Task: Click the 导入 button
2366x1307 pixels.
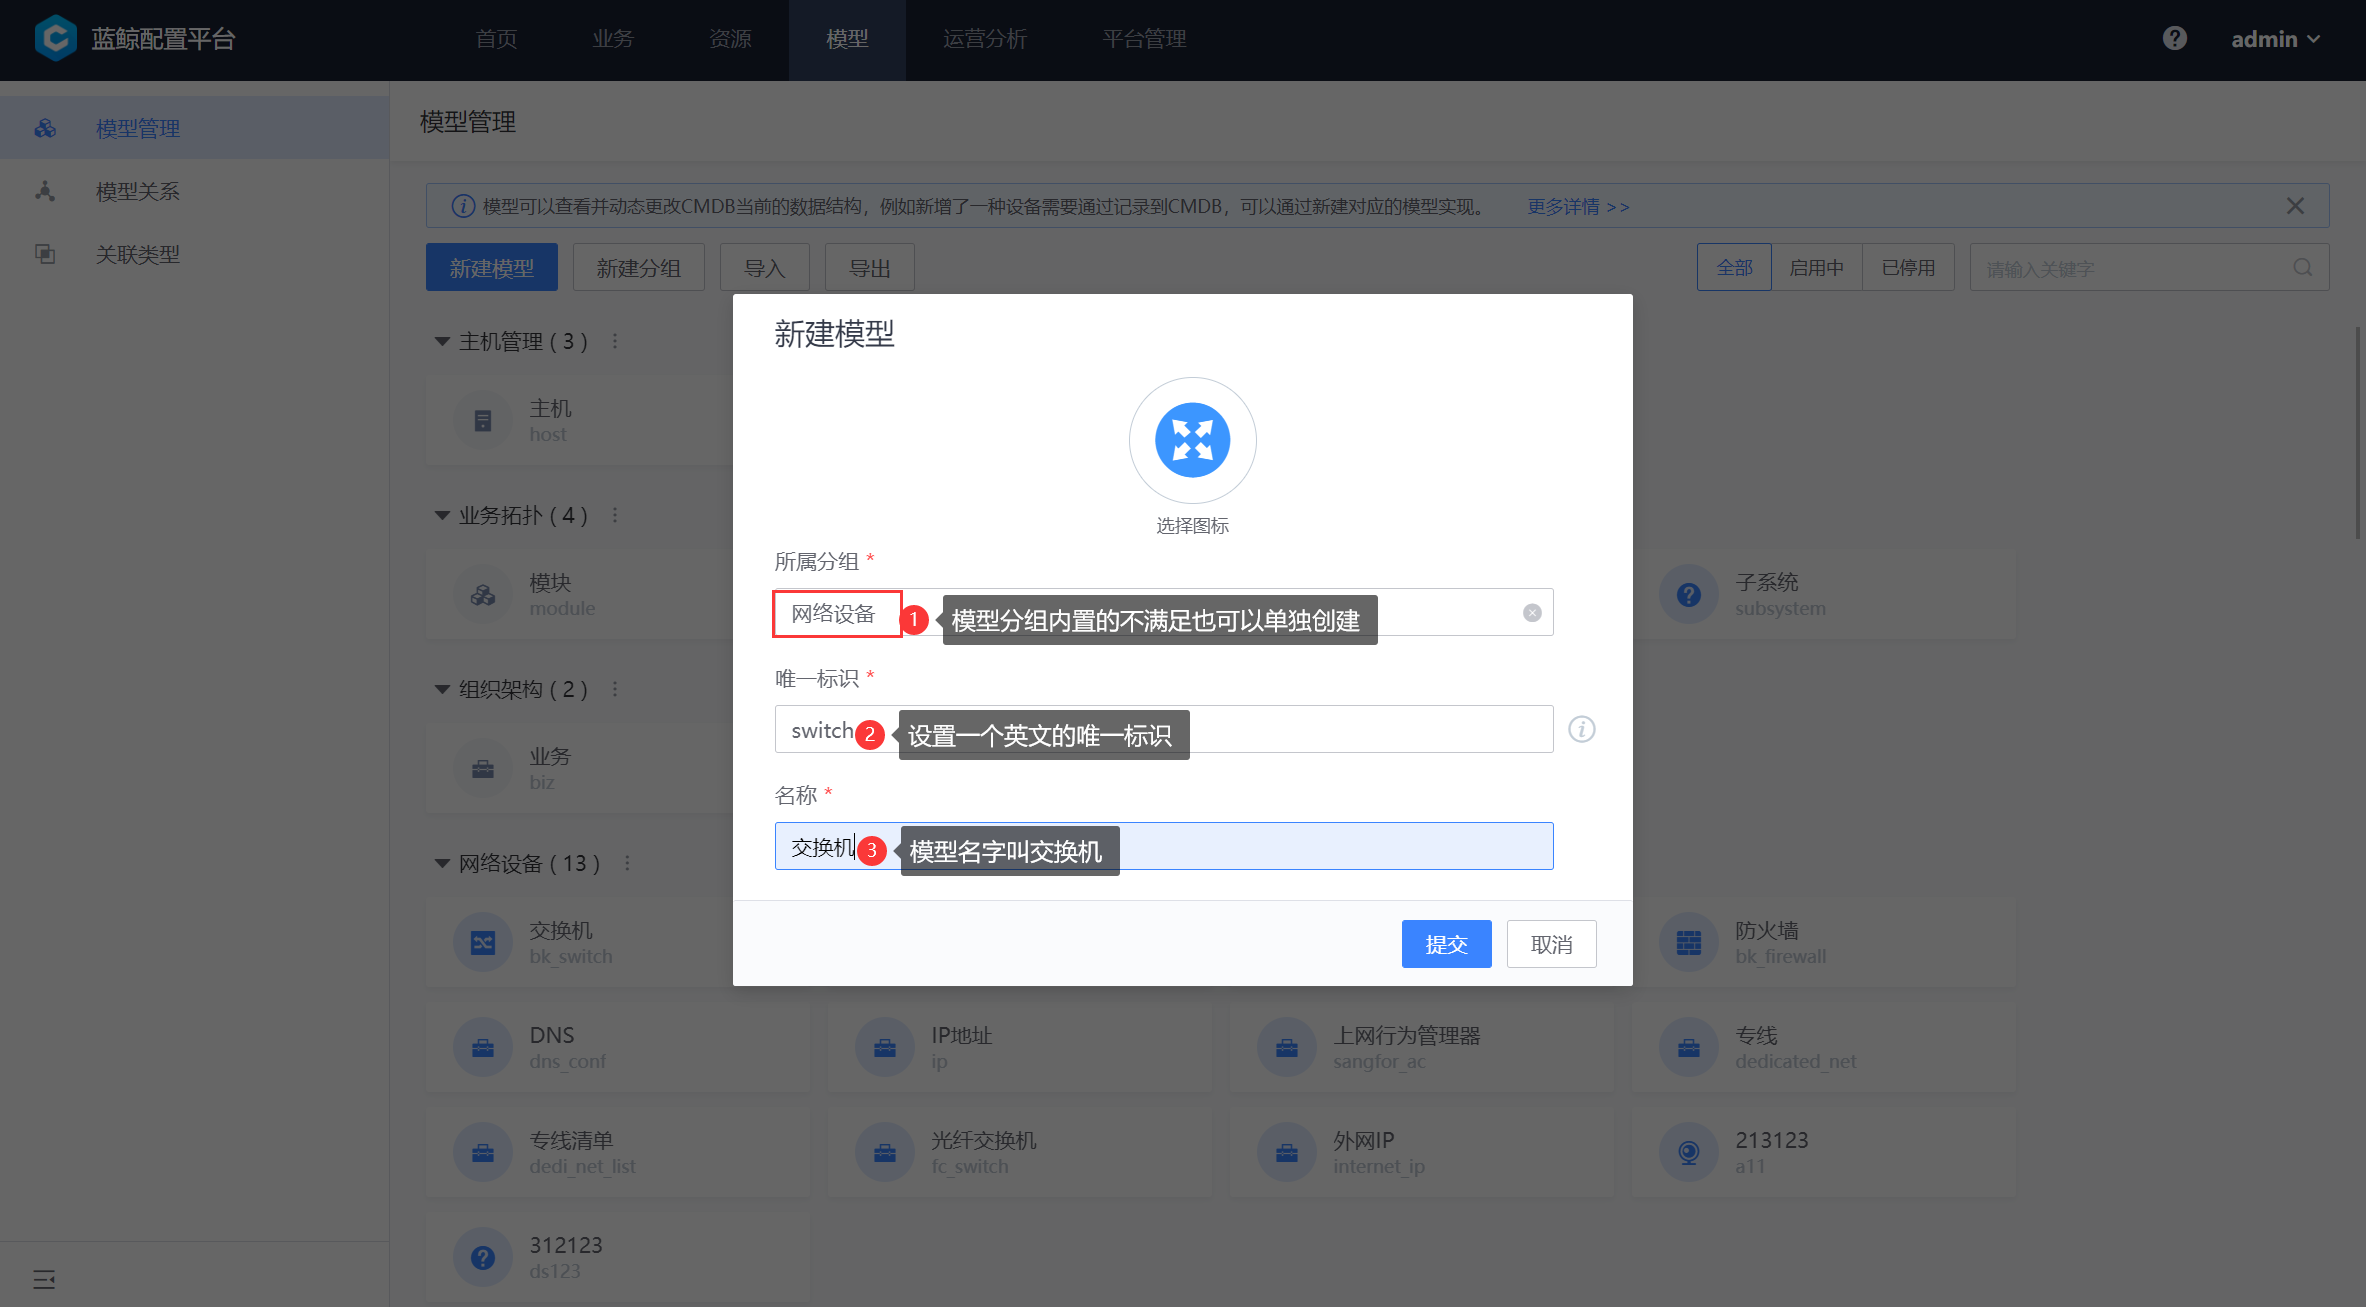Action: pos(764,267)
